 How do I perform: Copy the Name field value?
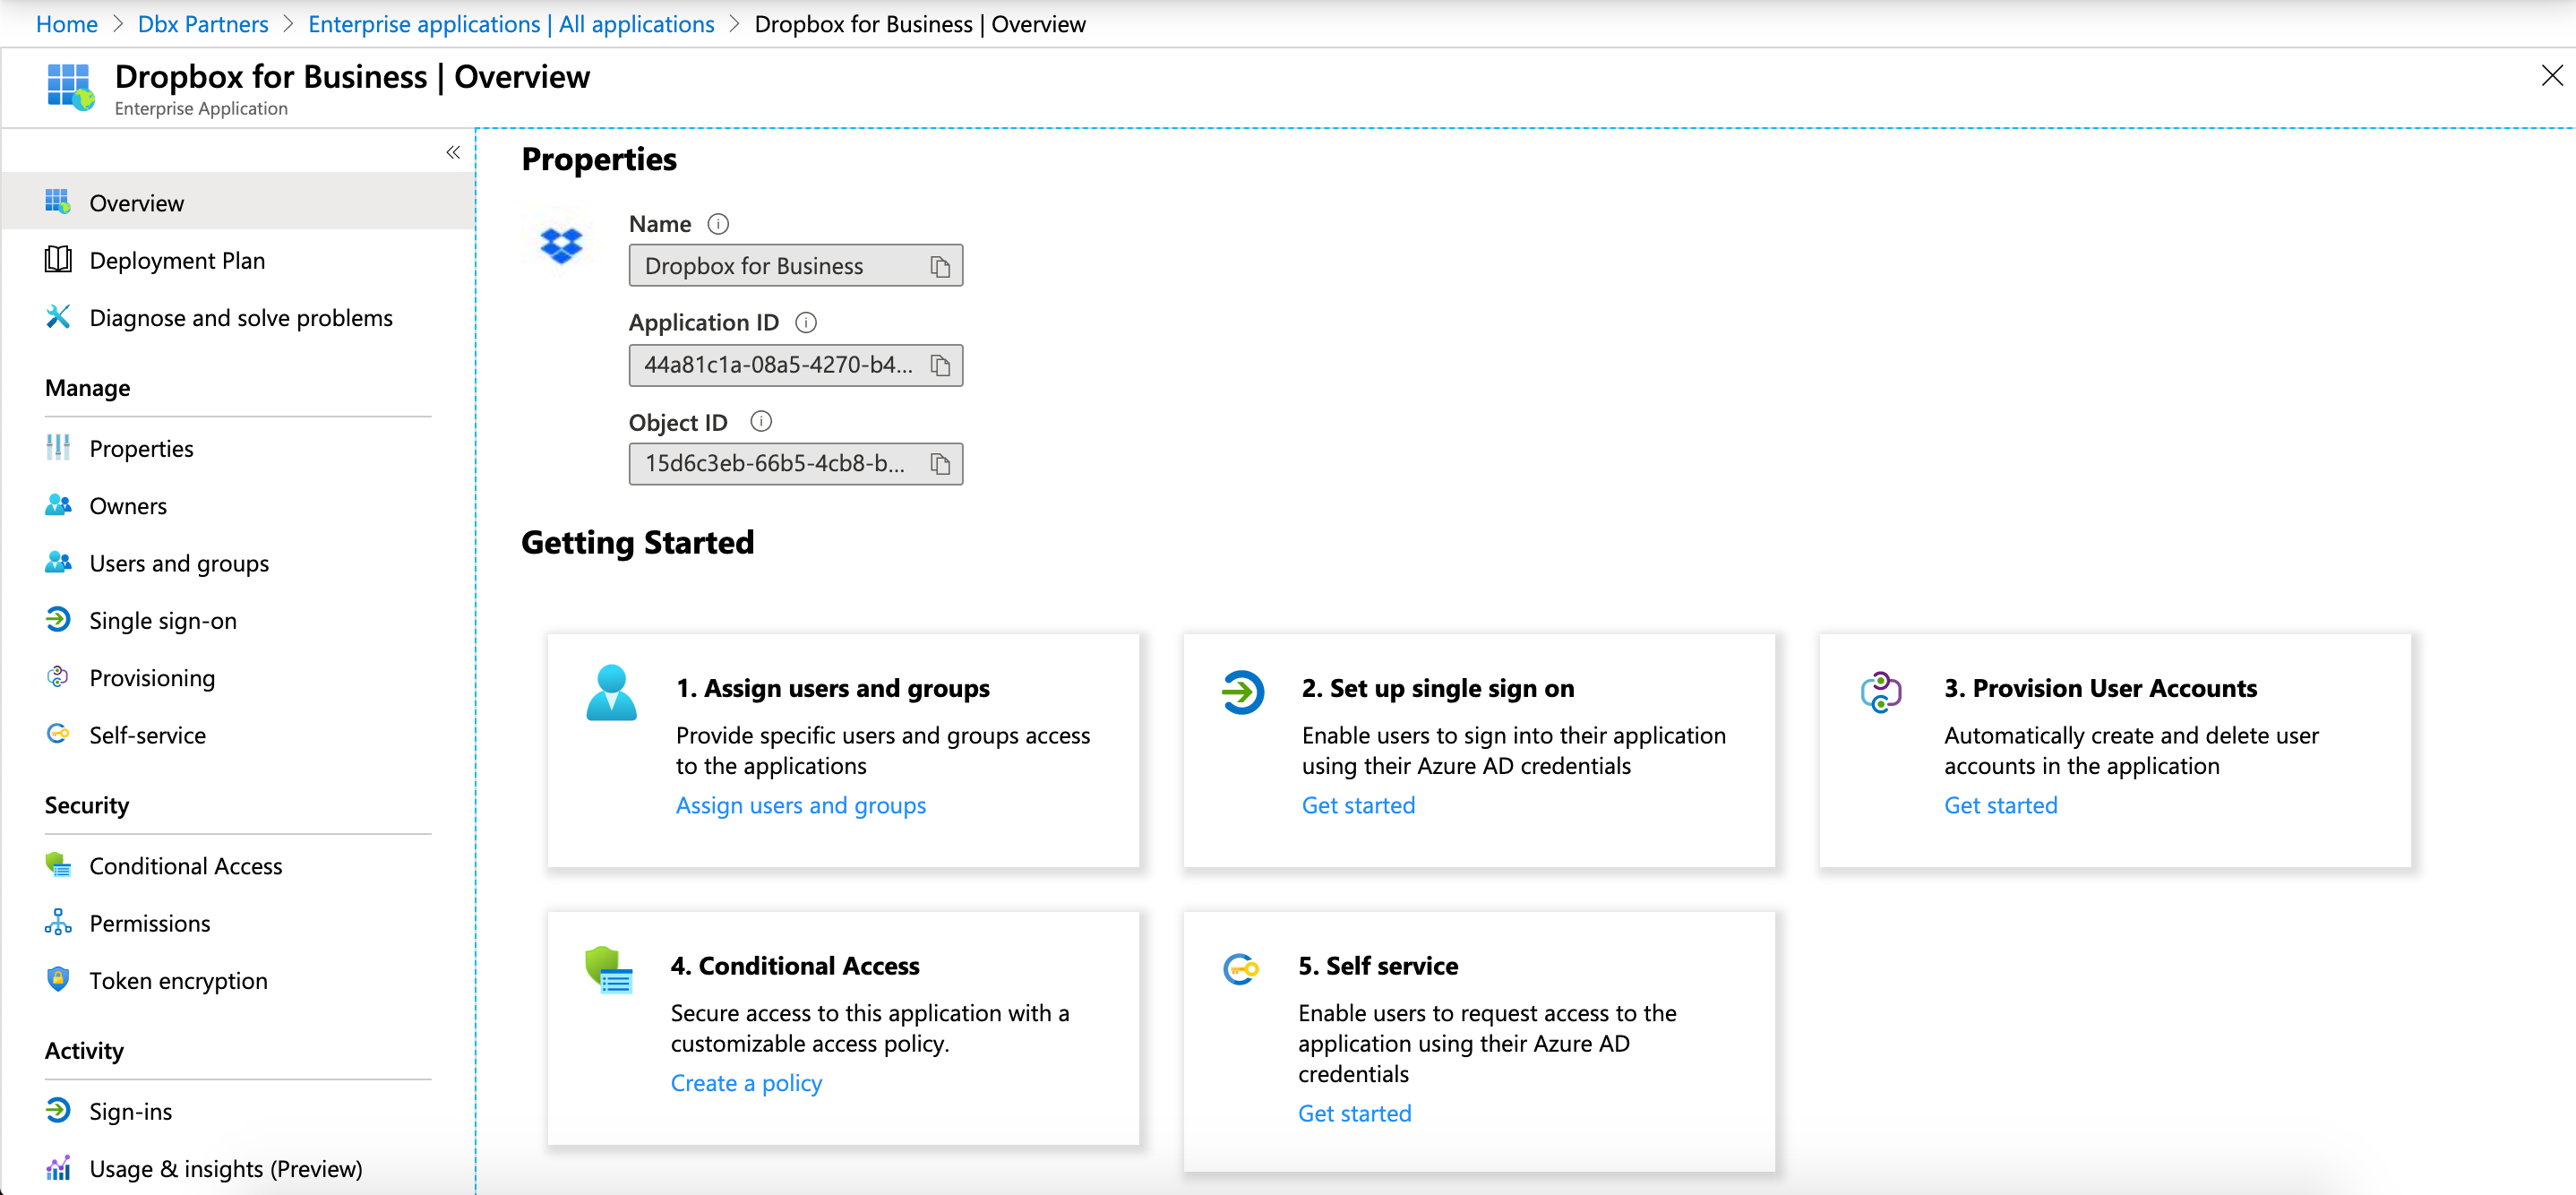coord(940,266)
